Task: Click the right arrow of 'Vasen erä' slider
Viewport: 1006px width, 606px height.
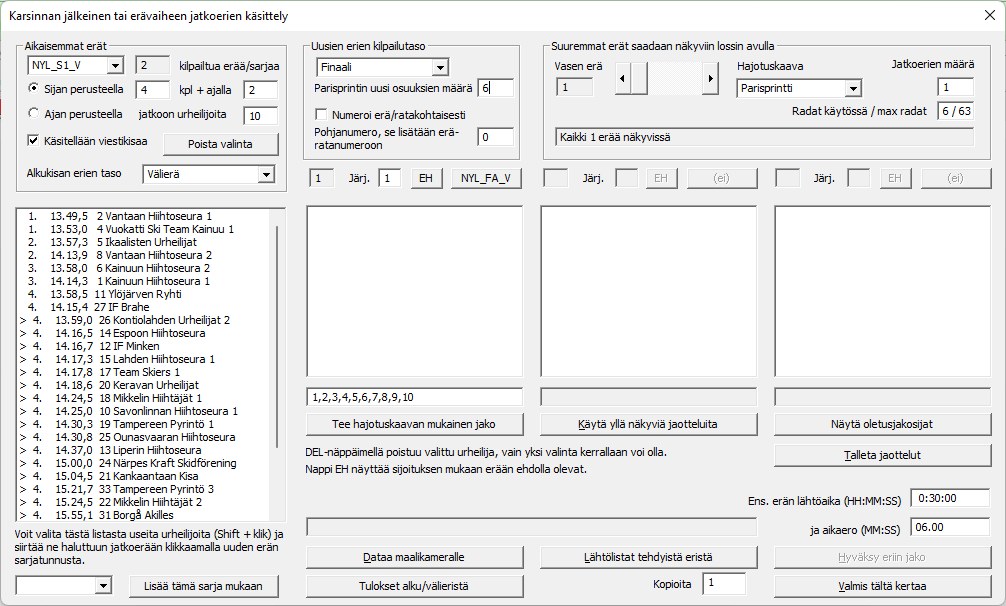Action: coord(711,78)
